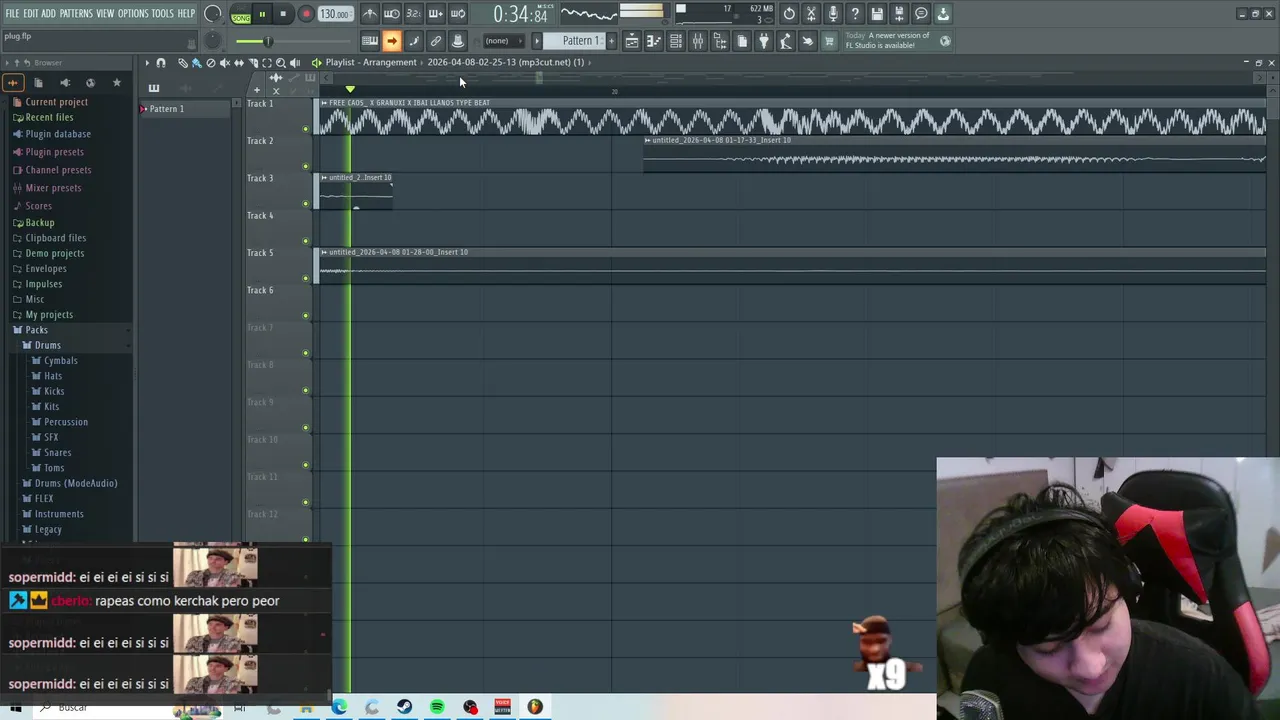
Task: Open the Browser view button
Action: point(720,41)
